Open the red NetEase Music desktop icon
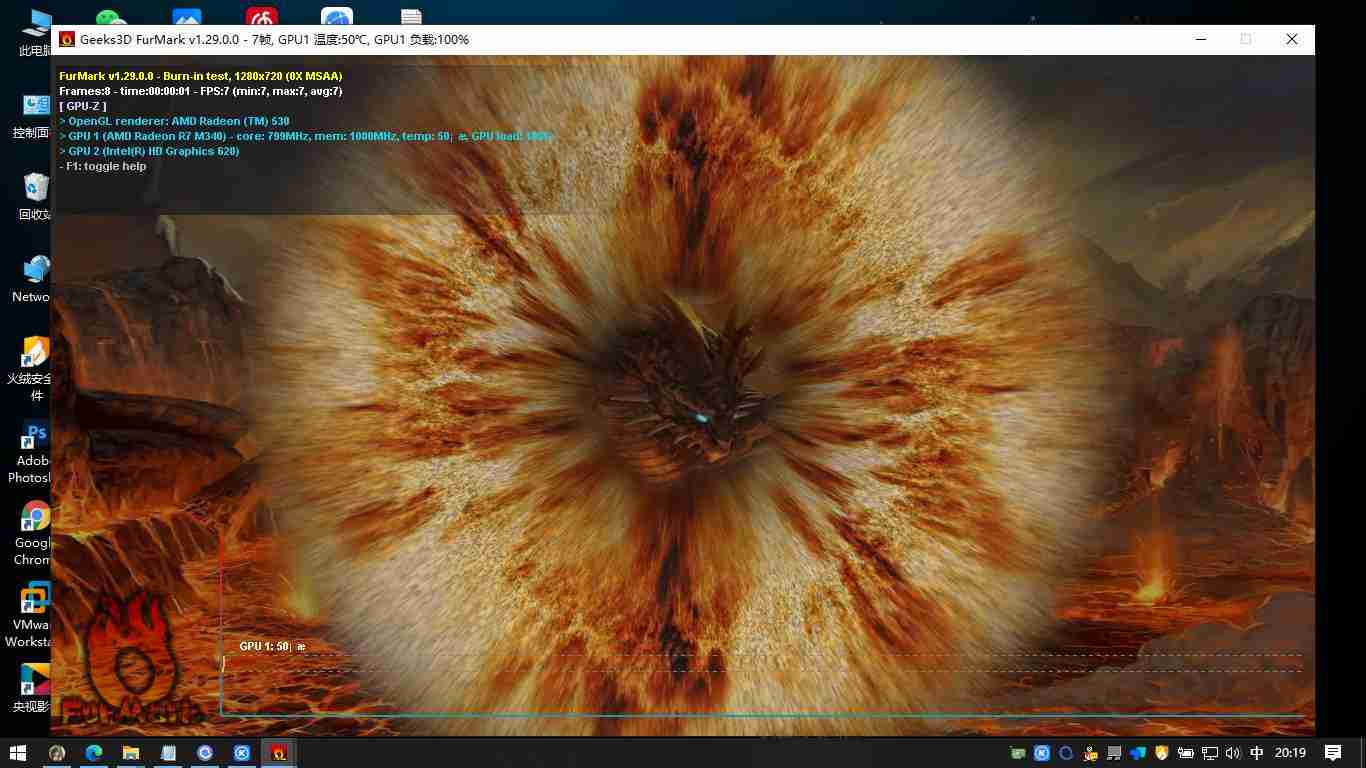This screenshot has height=768, width=1366. click(262, 16)
